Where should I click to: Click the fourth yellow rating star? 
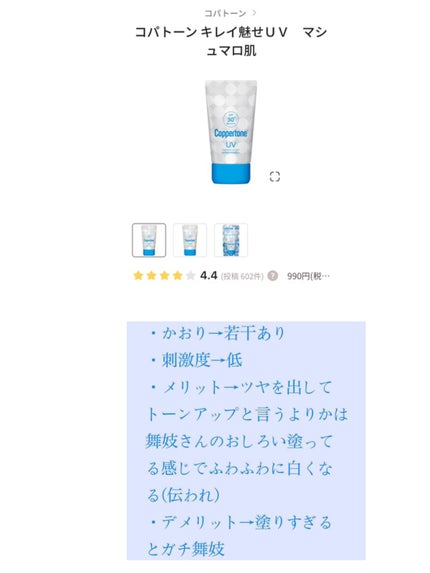[x=178, y=276]
